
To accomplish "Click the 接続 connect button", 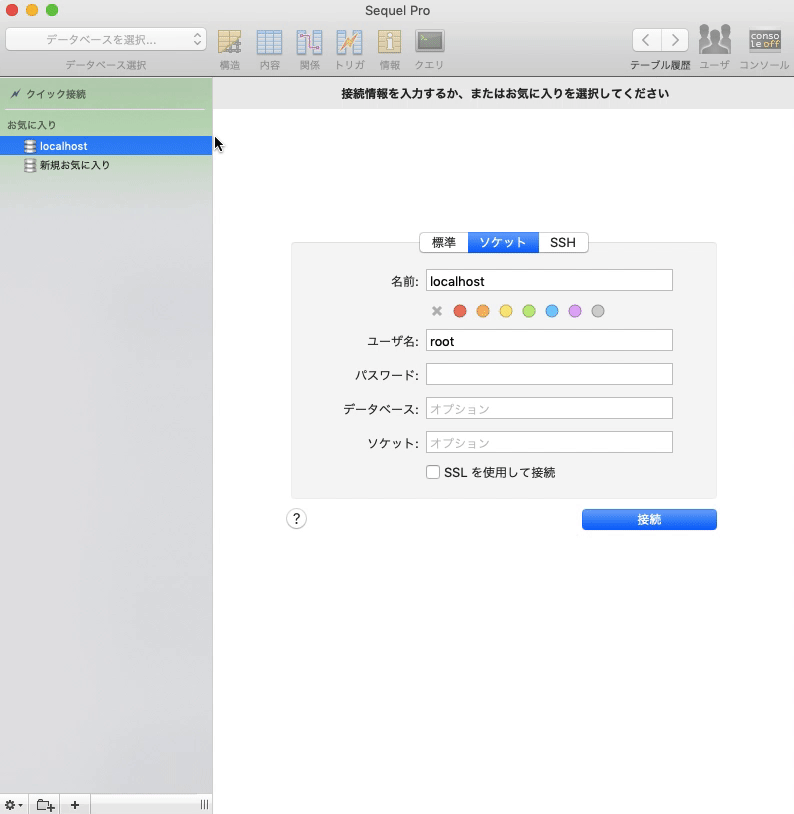I will (x=649, y=520).
